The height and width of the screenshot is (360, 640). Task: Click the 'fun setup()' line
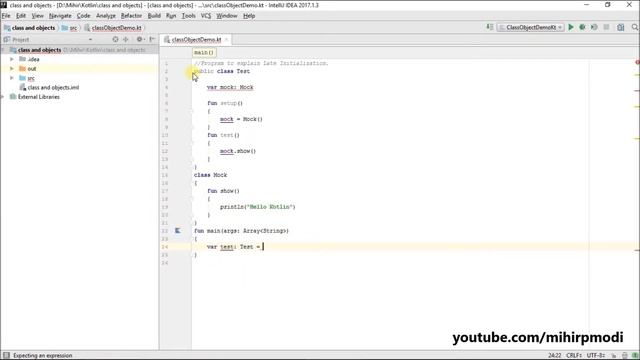point(224,103)
